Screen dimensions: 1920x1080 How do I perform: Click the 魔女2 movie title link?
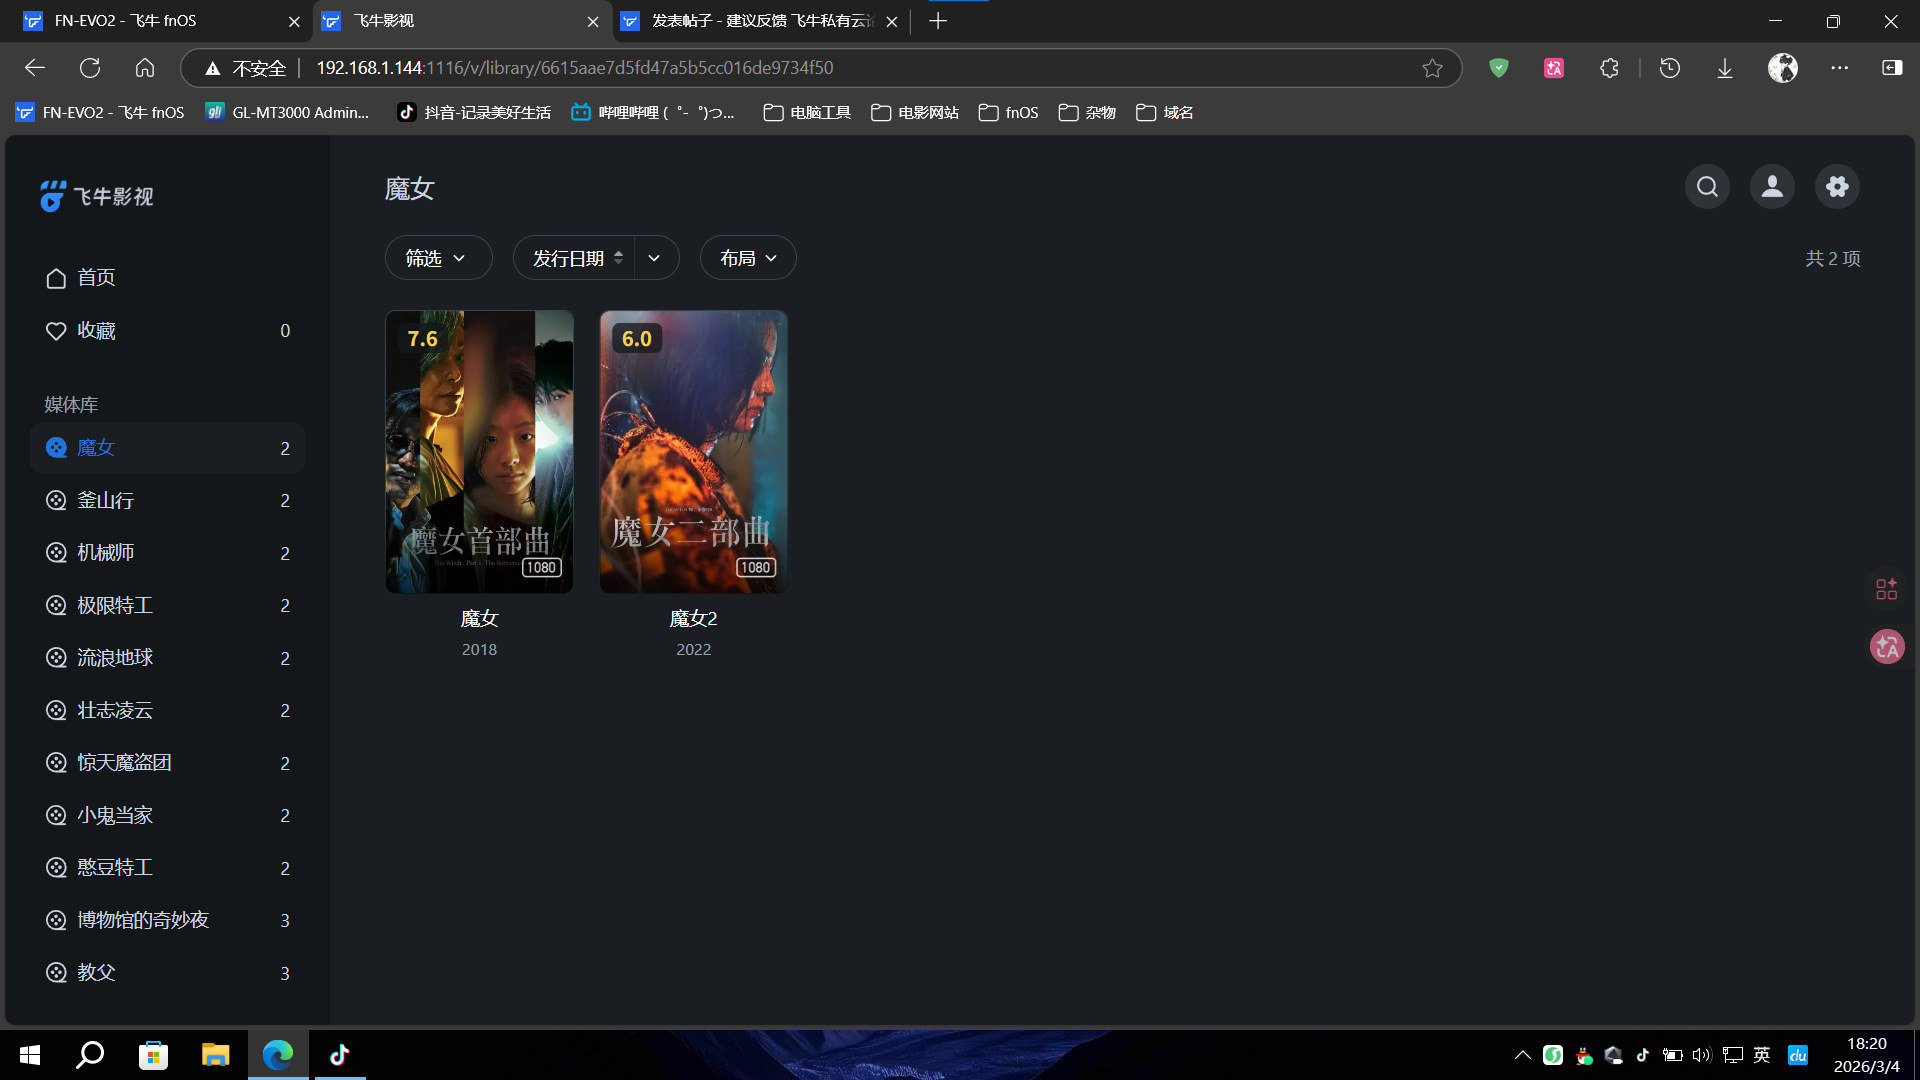click(693, 619)
